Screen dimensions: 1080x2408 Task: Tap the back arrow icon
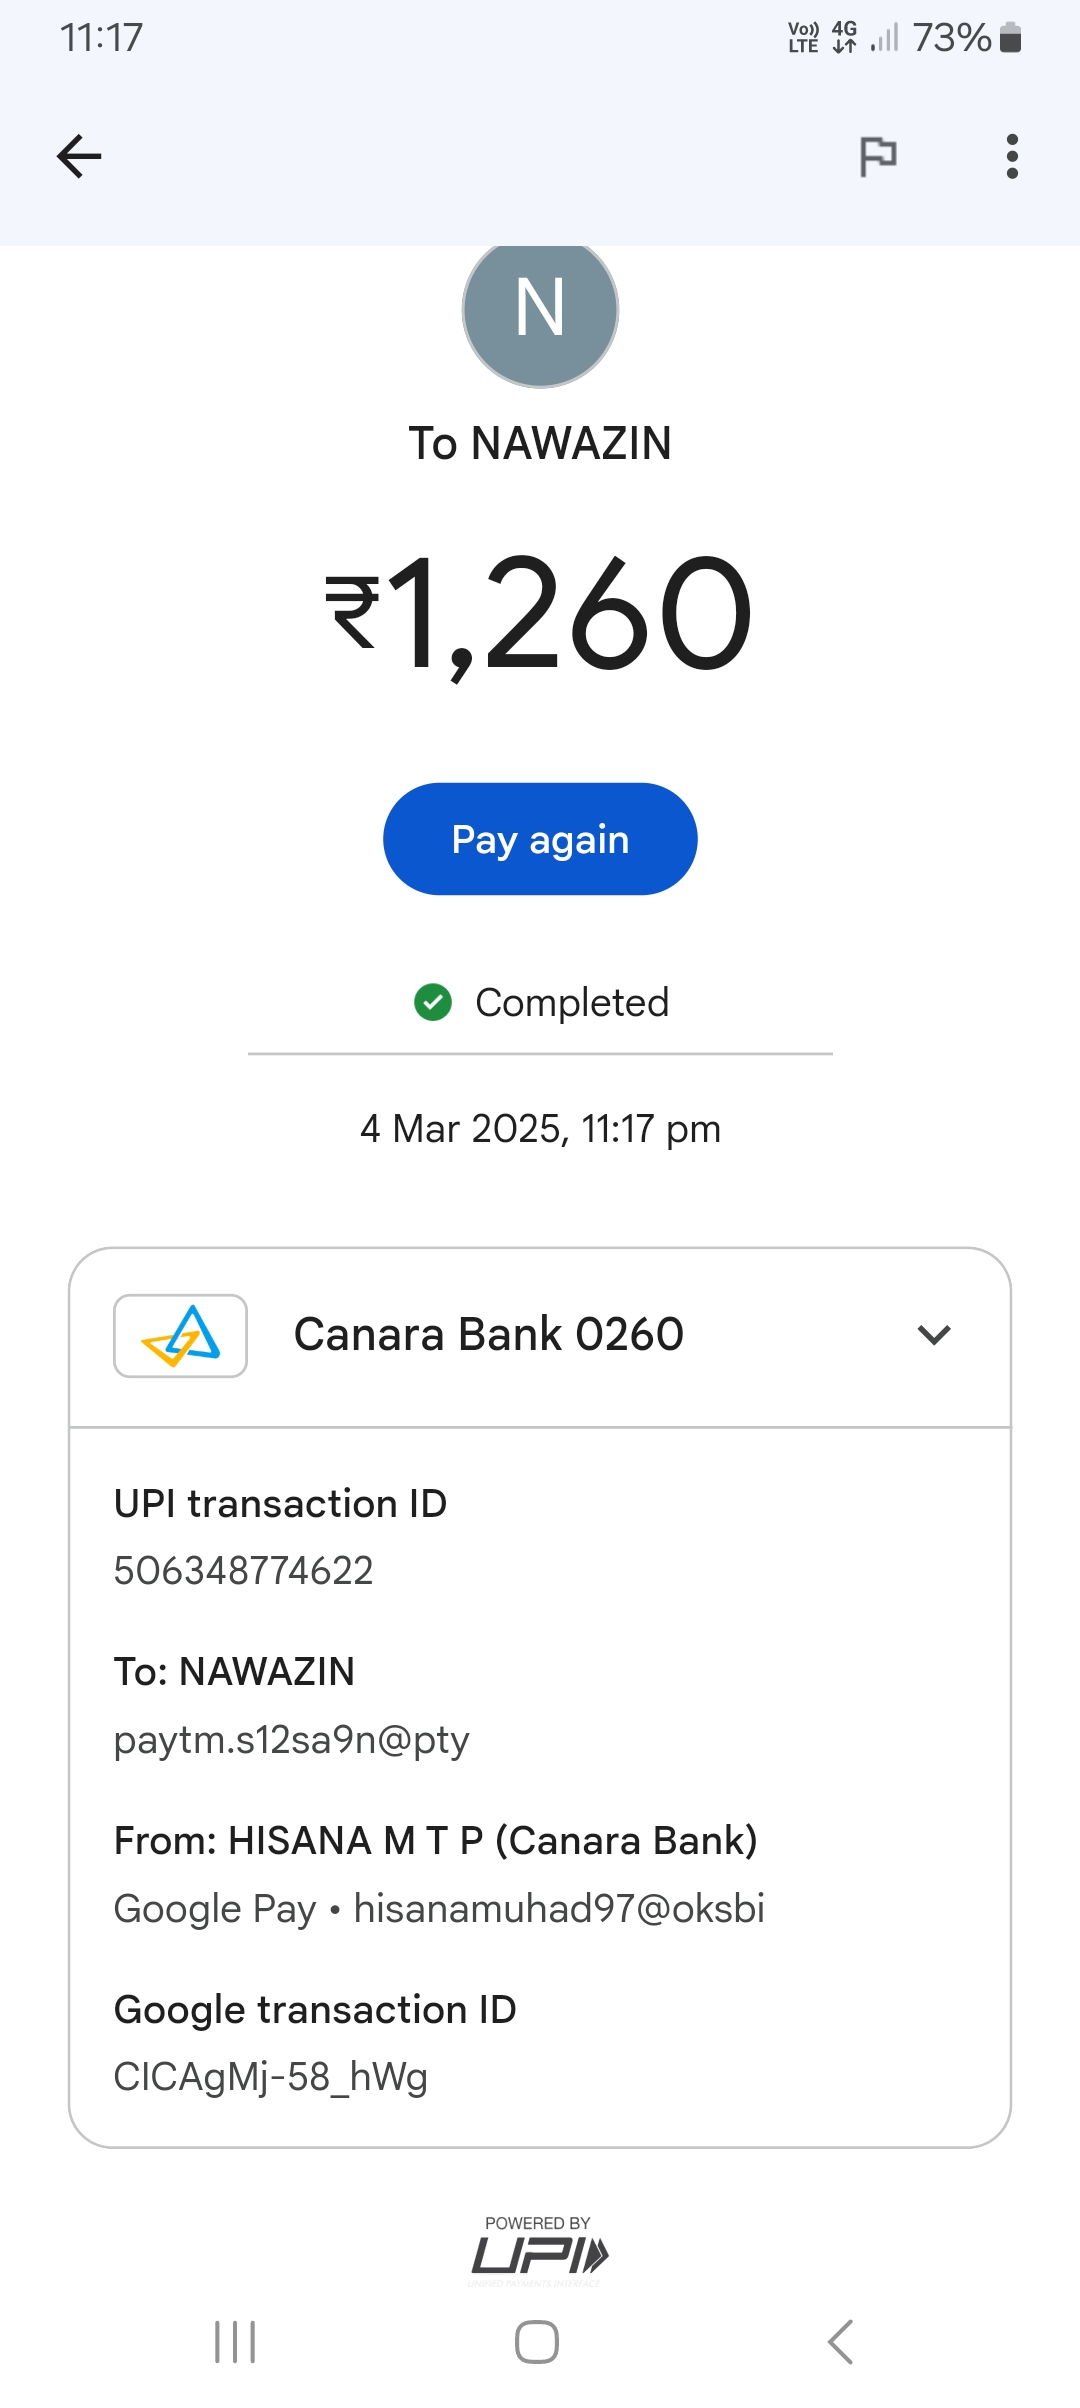(79, 157)
